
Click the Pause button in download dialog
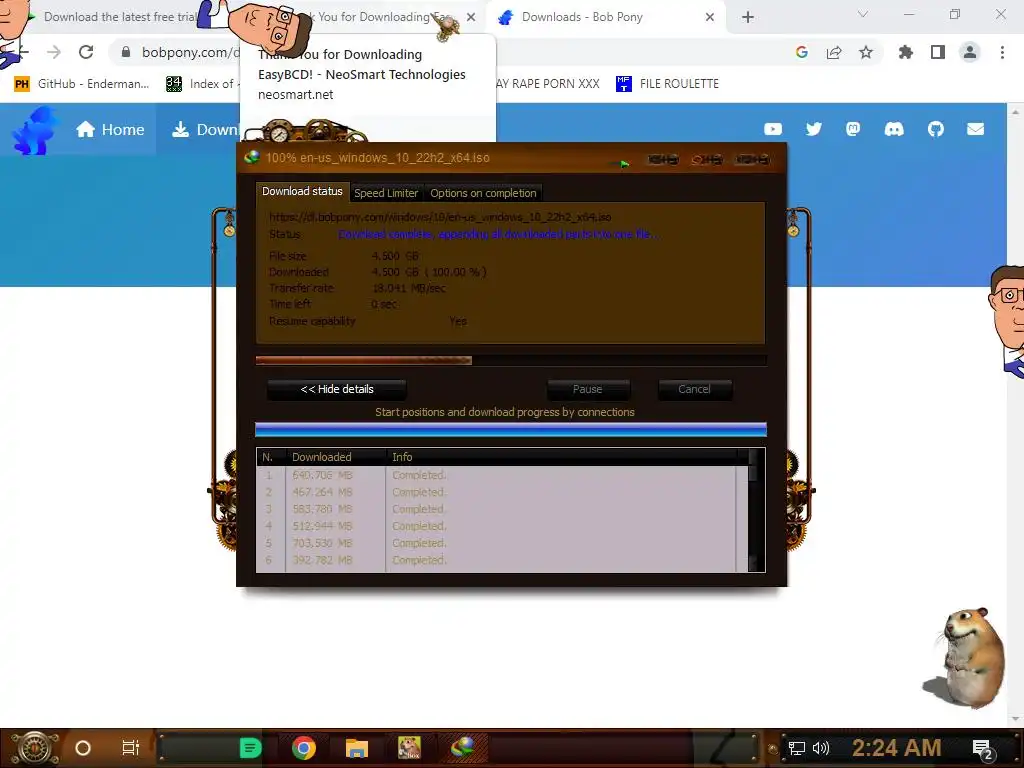[x=588, y=389]
